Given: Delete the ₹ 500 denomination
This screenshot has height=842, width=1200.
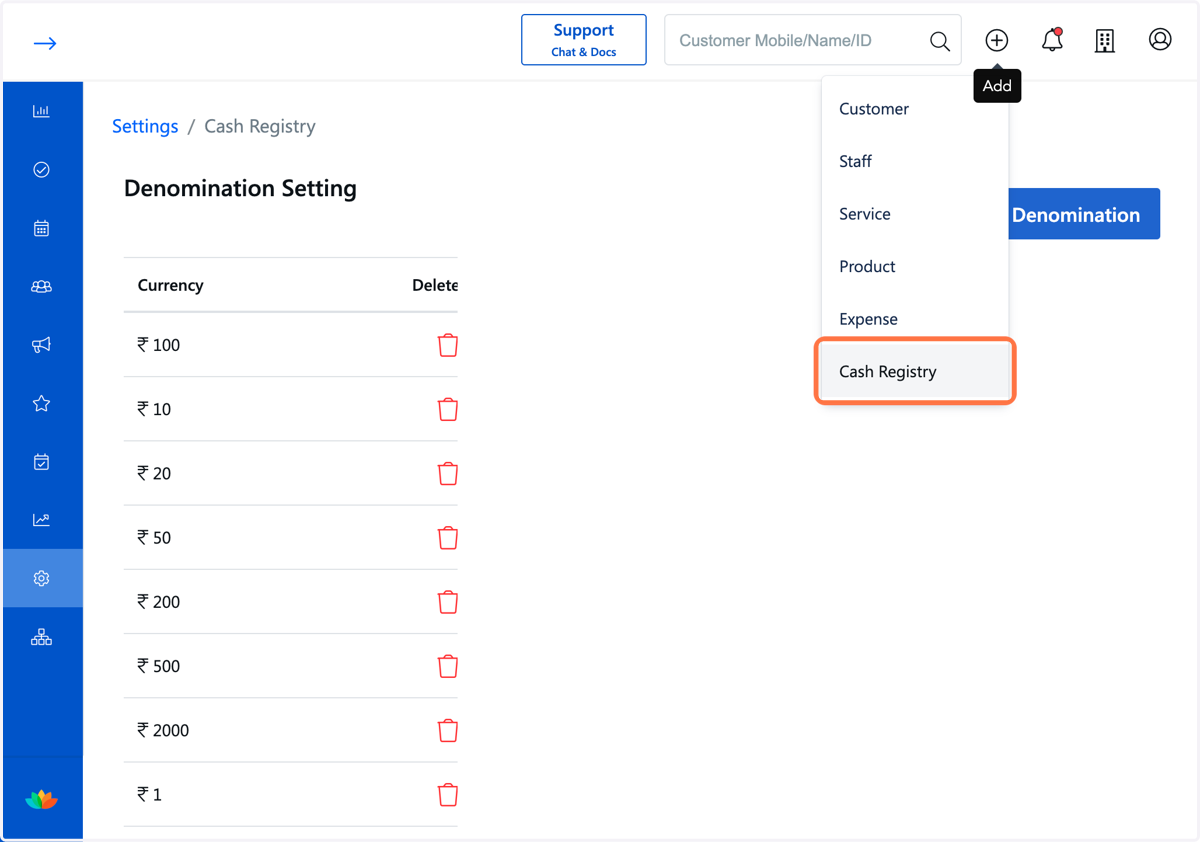Looking at the screenshot, I should (448, 666).
